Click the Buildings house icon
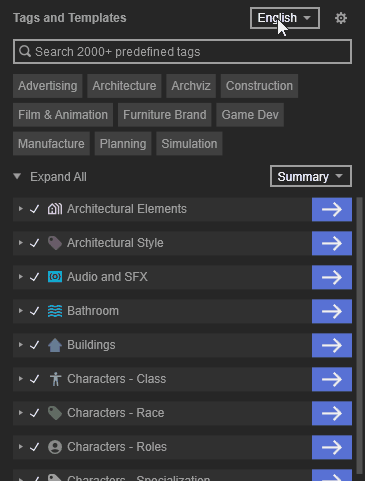Image resolution: width=365 pixels, height=481 pixels. coord(55,345)
